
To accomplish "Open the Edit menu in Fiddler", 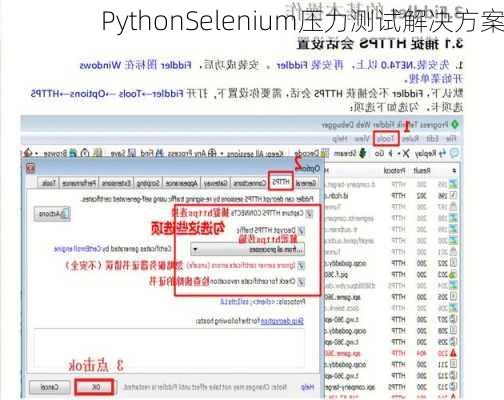I will (x=432, y=139).
